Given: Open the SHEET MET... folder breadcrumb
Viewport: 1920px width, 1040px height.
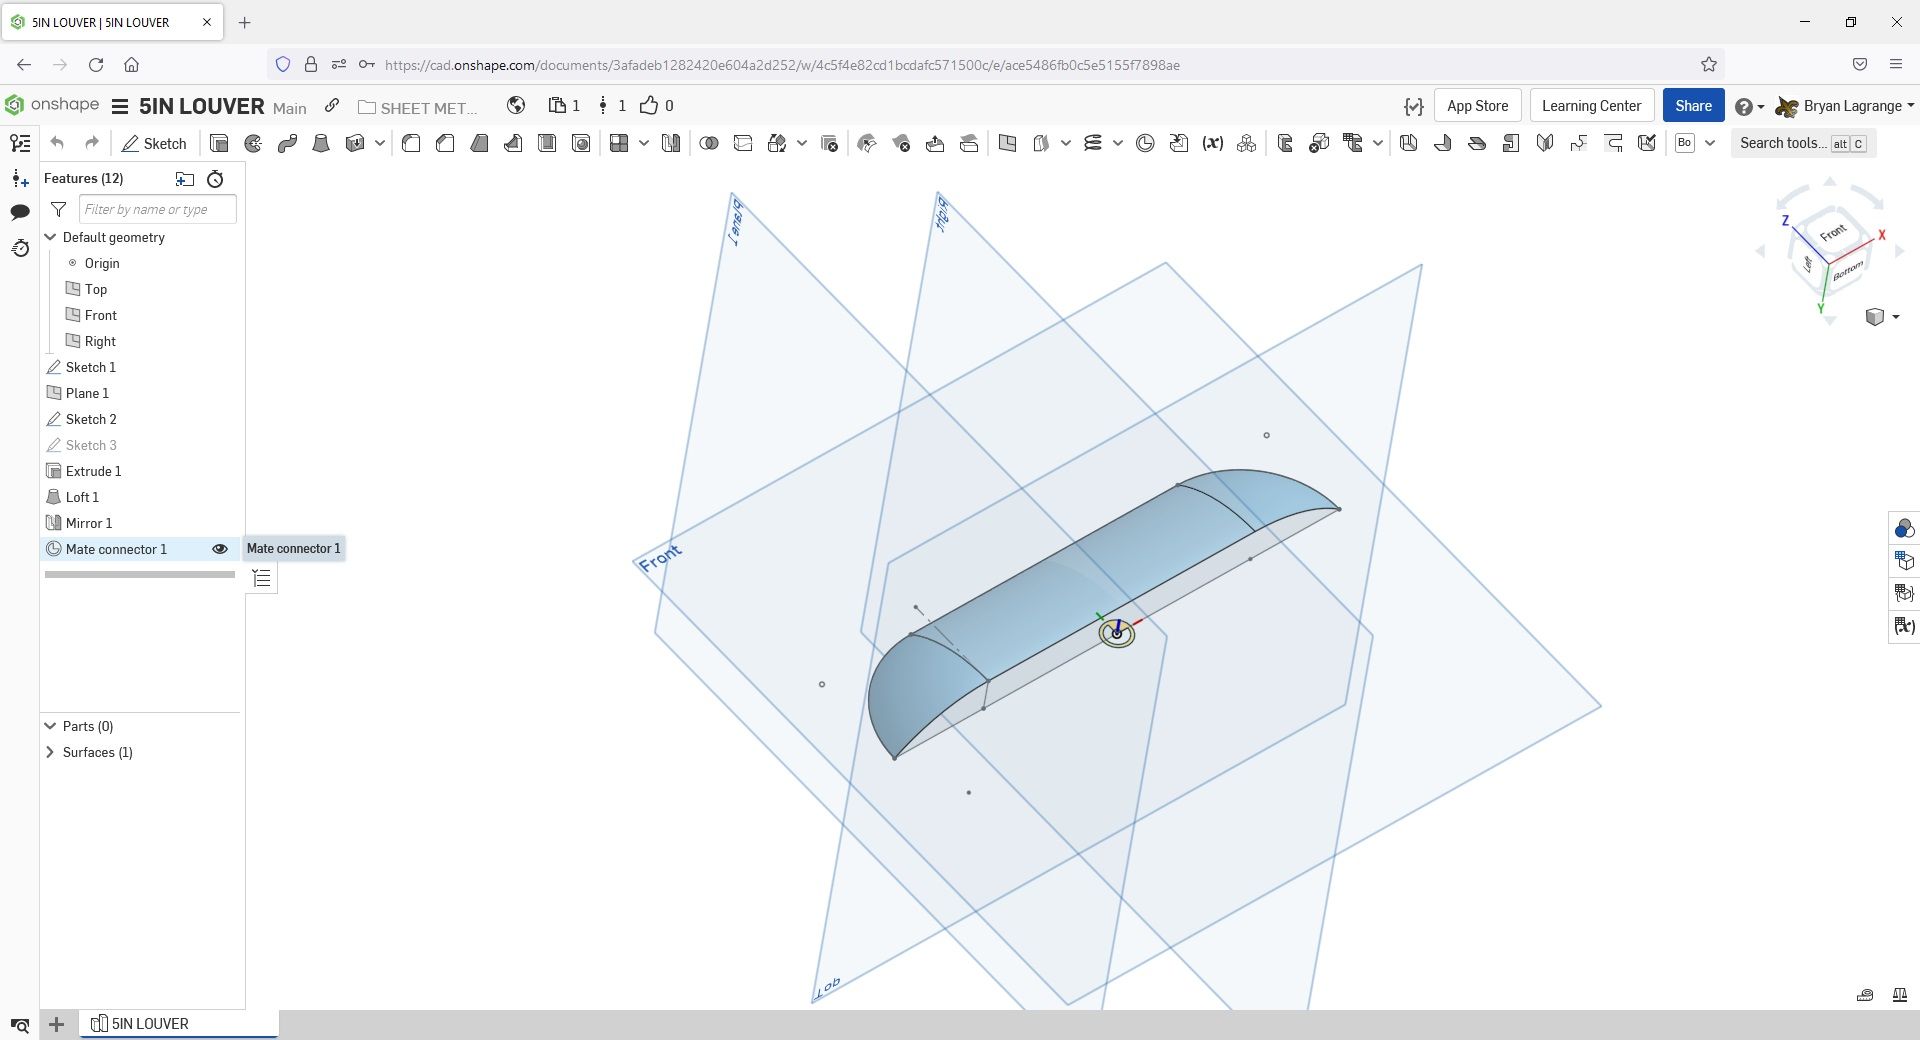Looking at the screenshot, I should (418, 107).
